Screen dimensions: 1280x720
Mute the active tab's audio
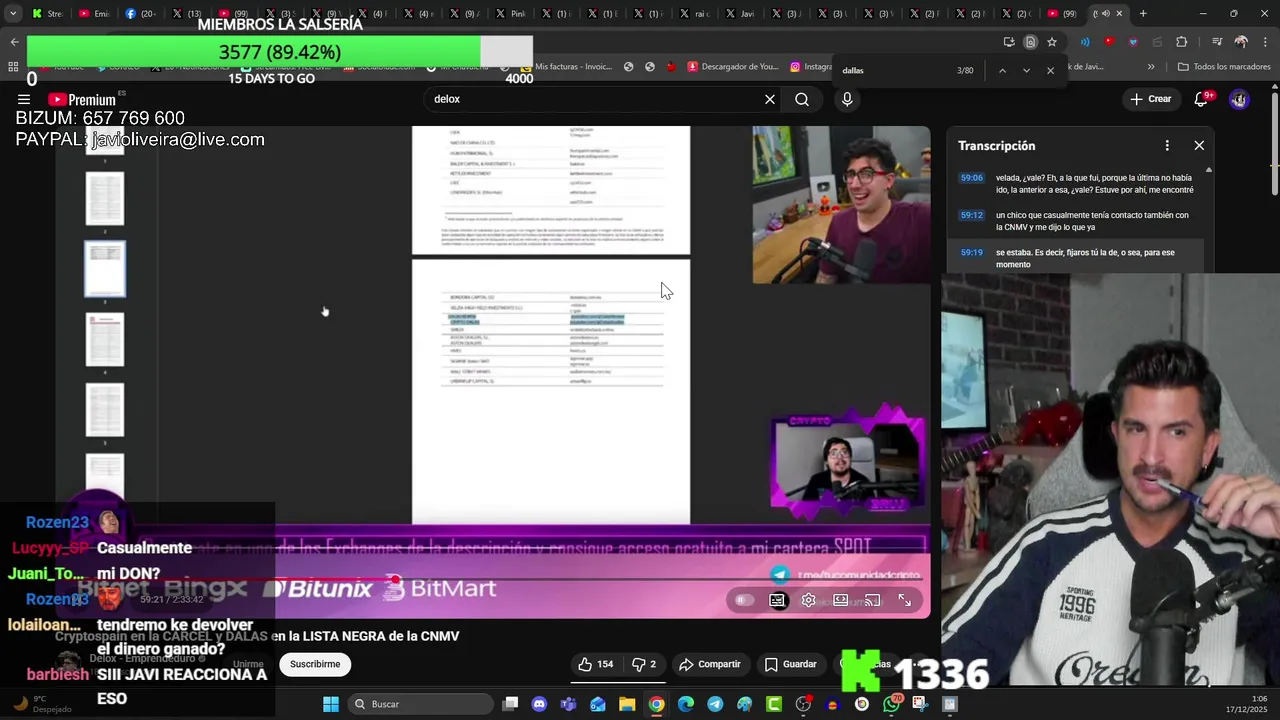point(1105,14)
